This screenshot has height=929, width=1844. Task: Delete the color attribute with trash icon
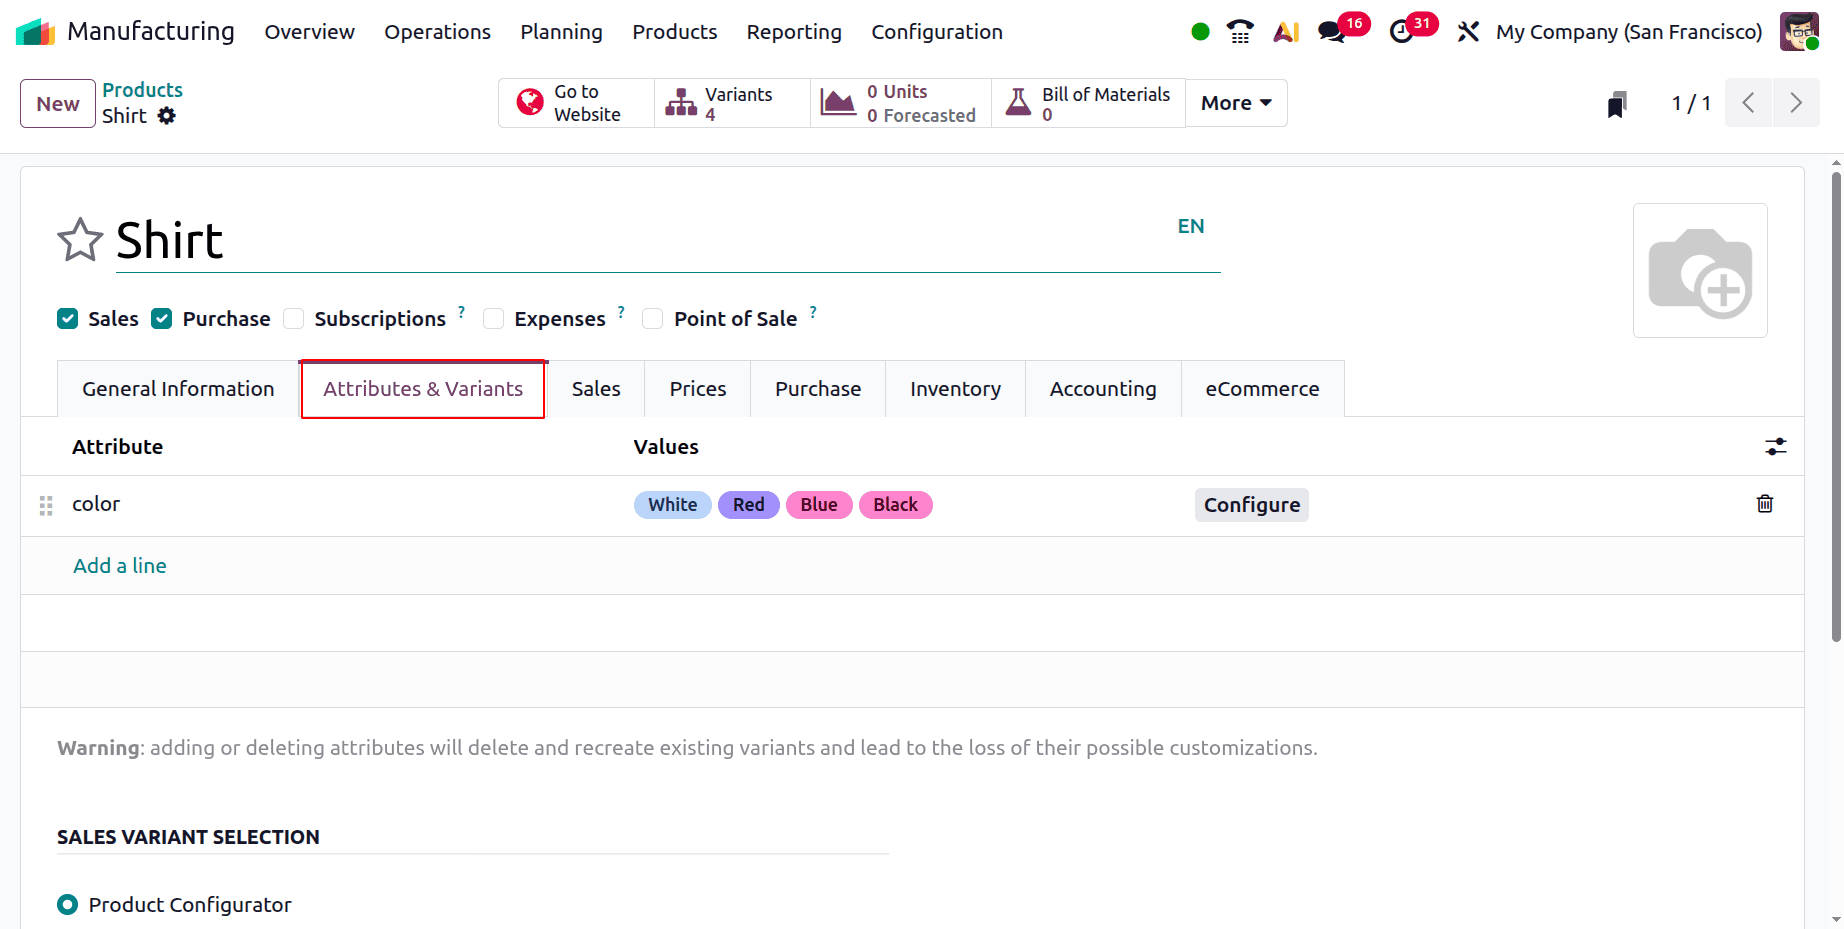[x=1765, y=504]
